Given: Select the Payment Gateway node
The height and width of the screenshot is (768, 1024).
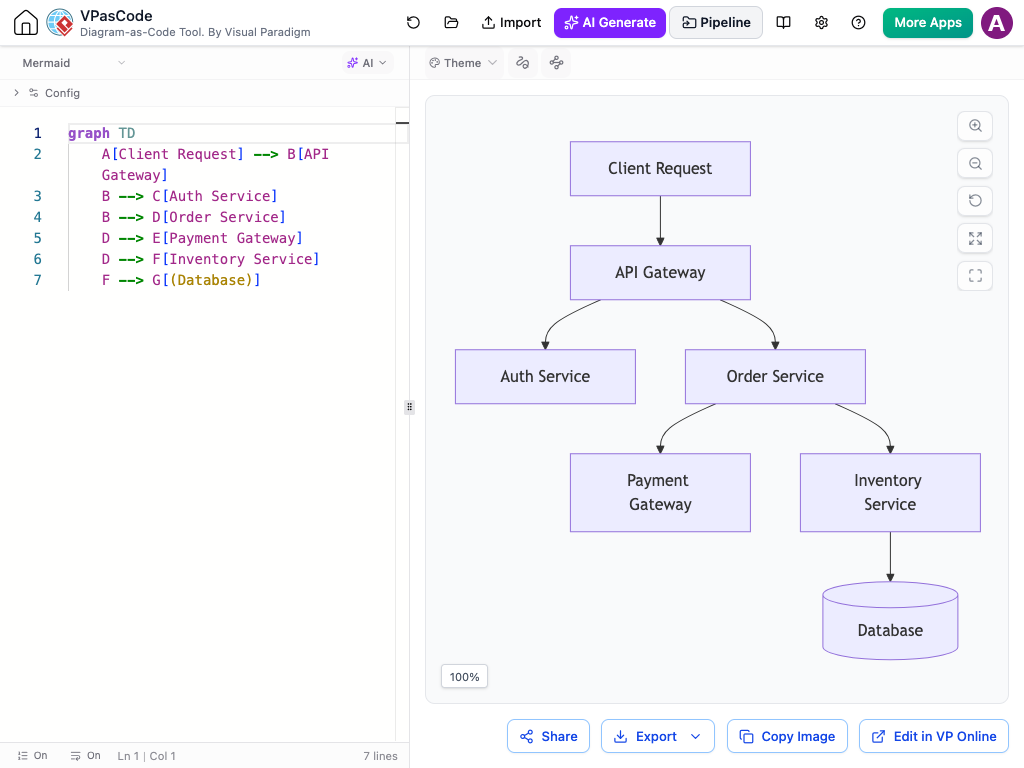Looking at the screenshot, I should click(x=660, y=492).
